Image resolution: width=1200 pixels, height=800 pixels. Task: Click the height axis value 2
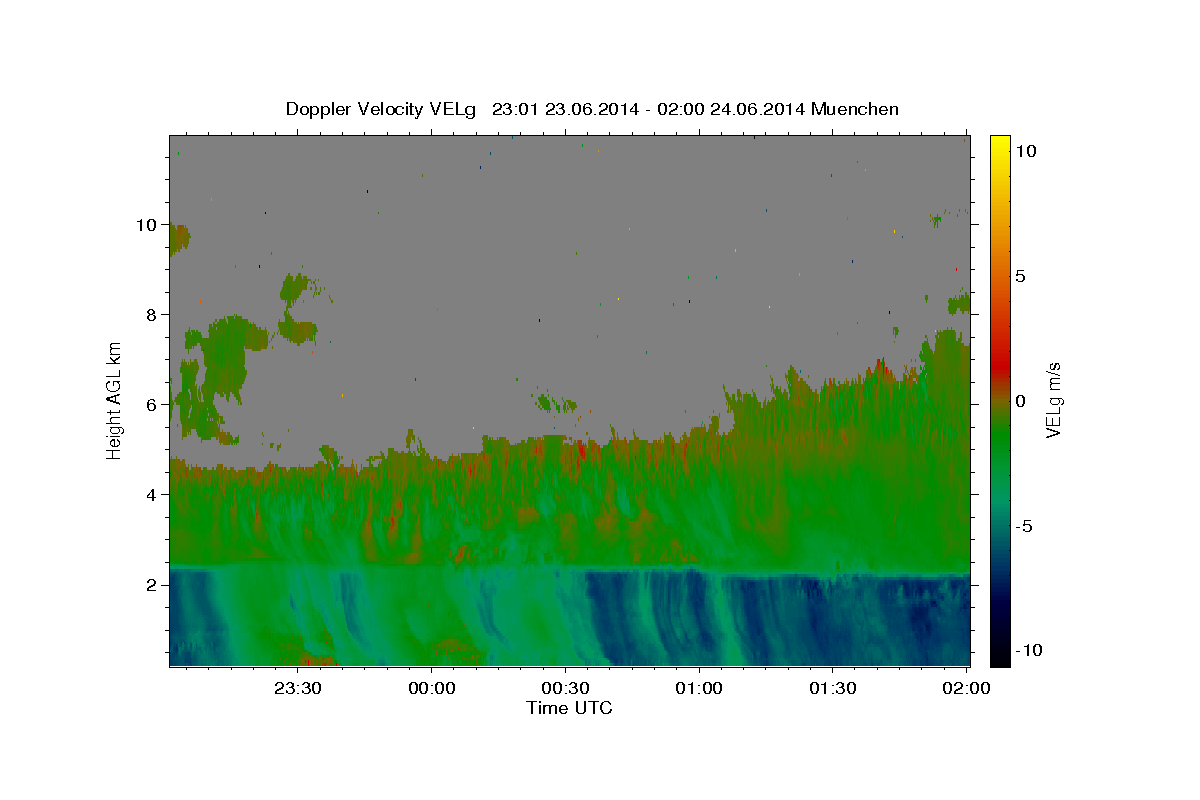(153, 585)
